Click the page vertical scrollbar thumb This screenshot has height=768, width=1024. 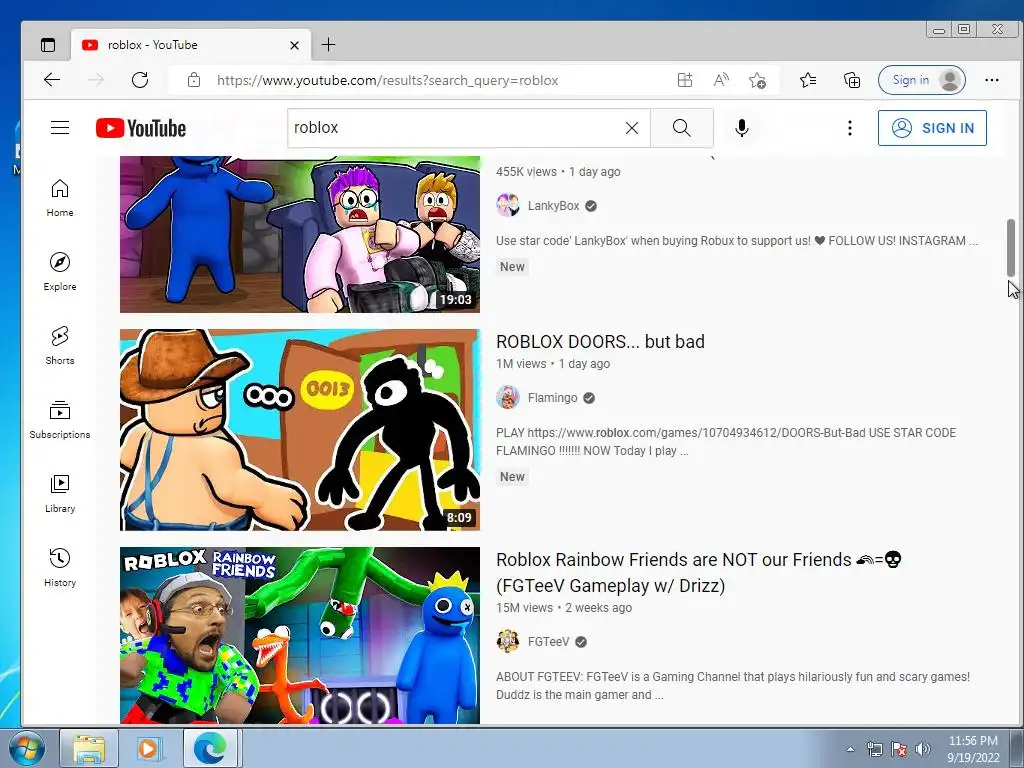click(1011, 248)
